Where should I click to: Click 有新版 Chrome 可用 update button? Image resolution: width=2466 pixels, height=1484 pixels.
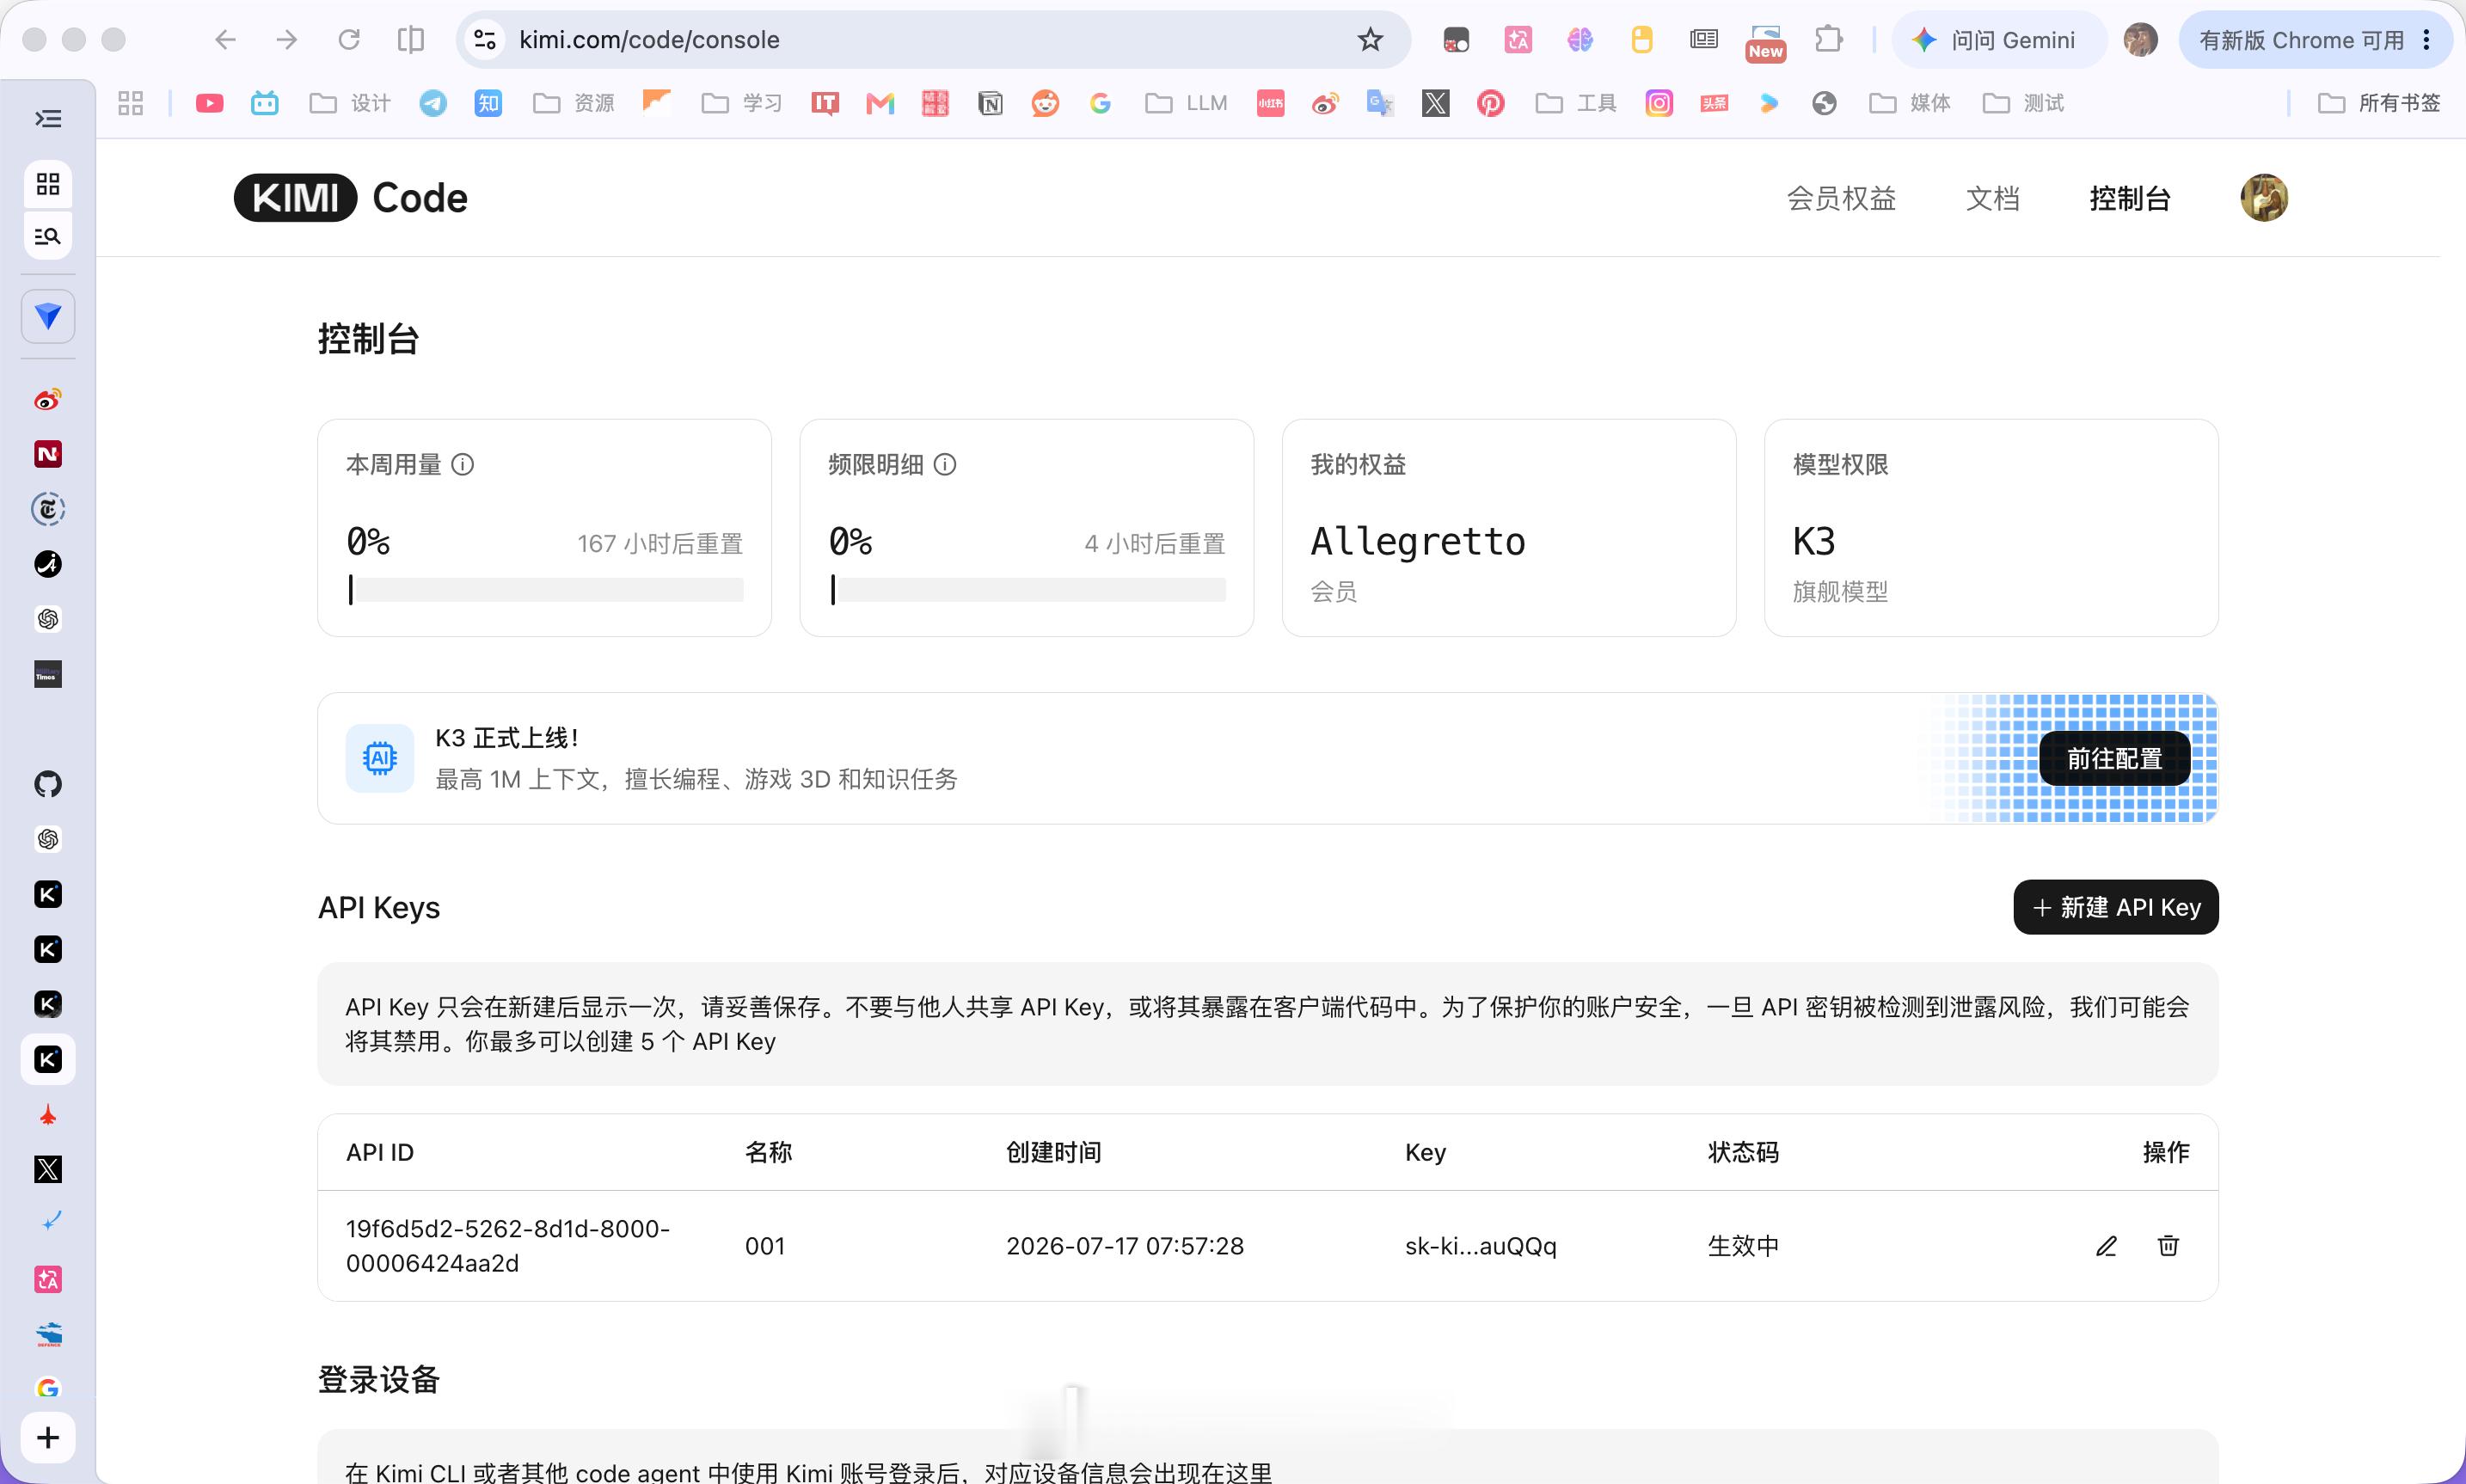(2315, 40)
